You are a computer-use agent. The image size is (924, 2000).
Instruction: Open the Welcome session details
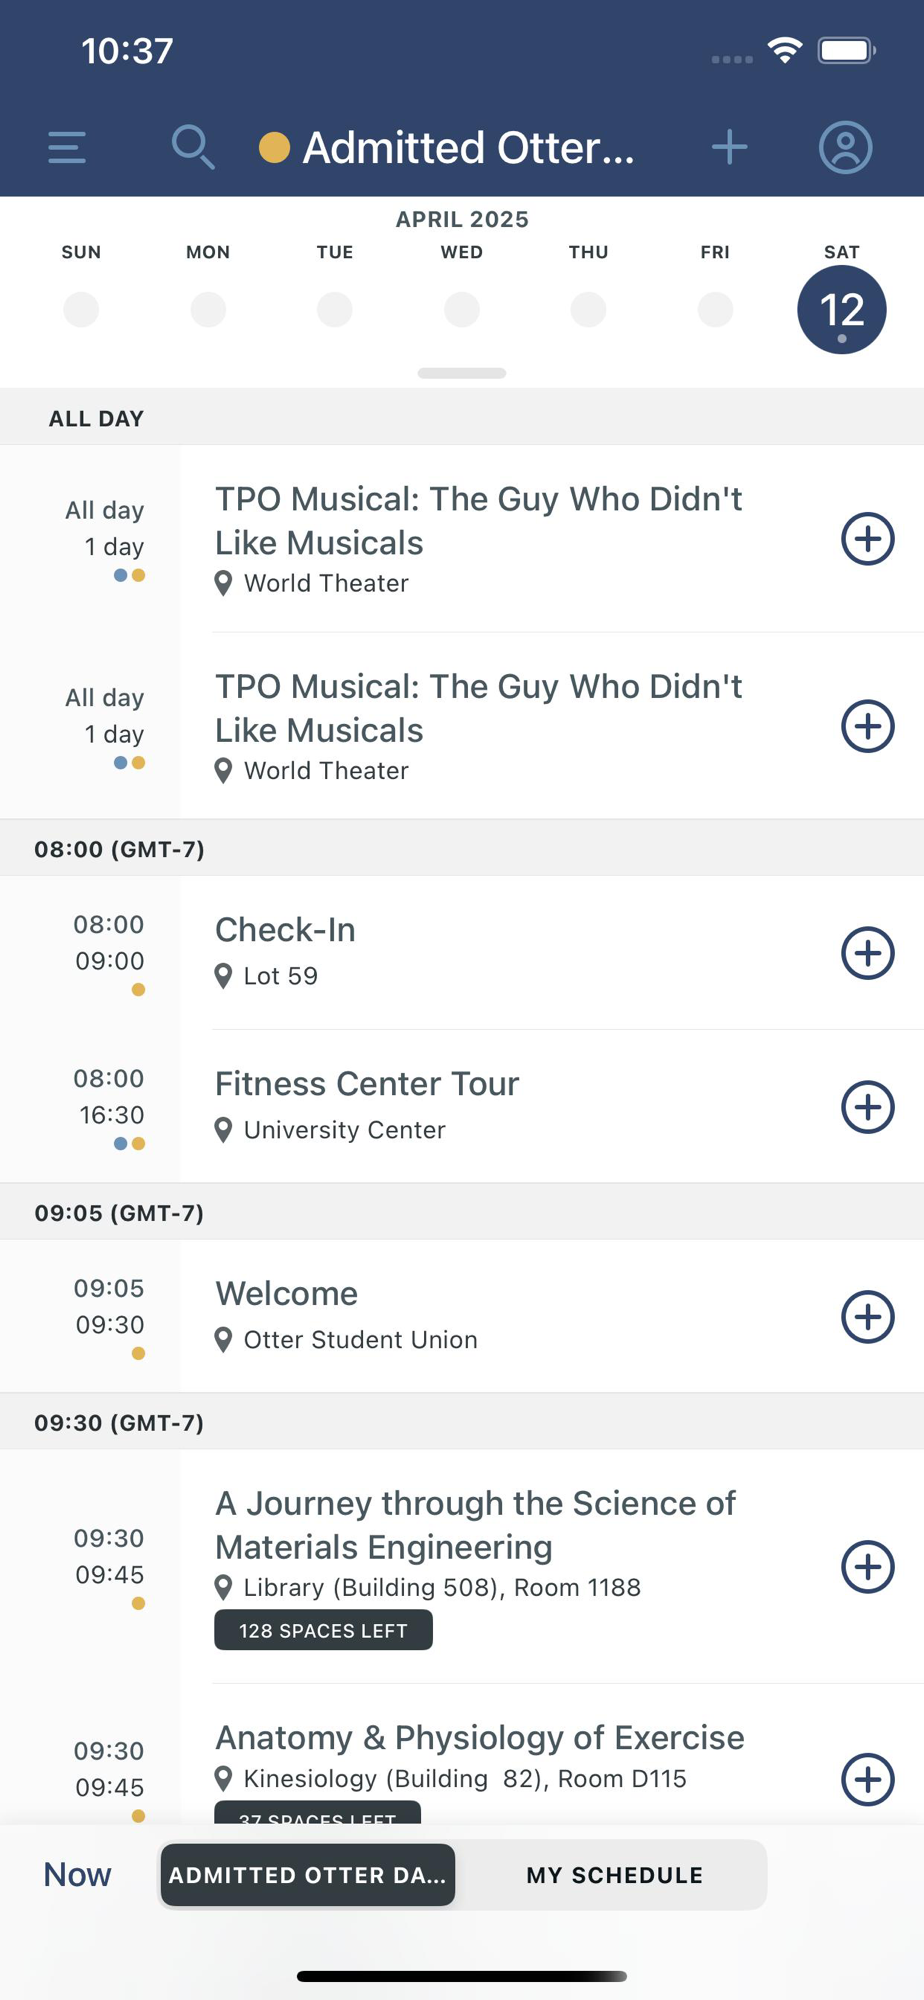click(x=462, y=1316)
